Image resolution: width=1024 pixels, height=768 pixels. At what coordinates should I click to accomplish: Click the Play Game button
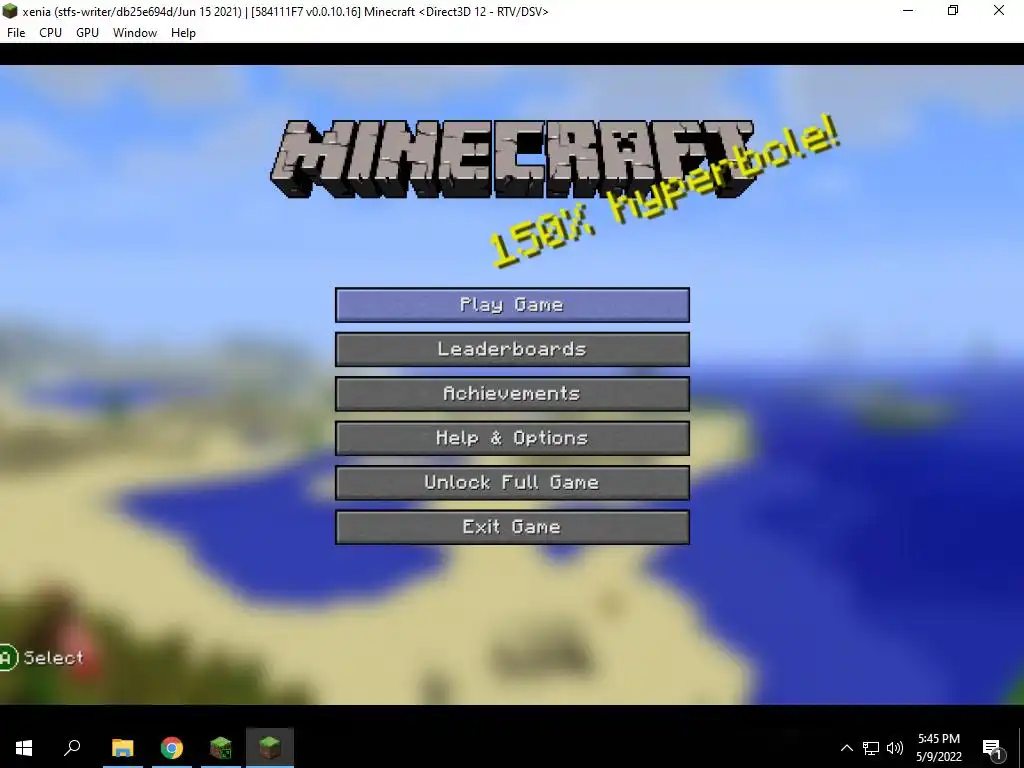coord(512,305)
